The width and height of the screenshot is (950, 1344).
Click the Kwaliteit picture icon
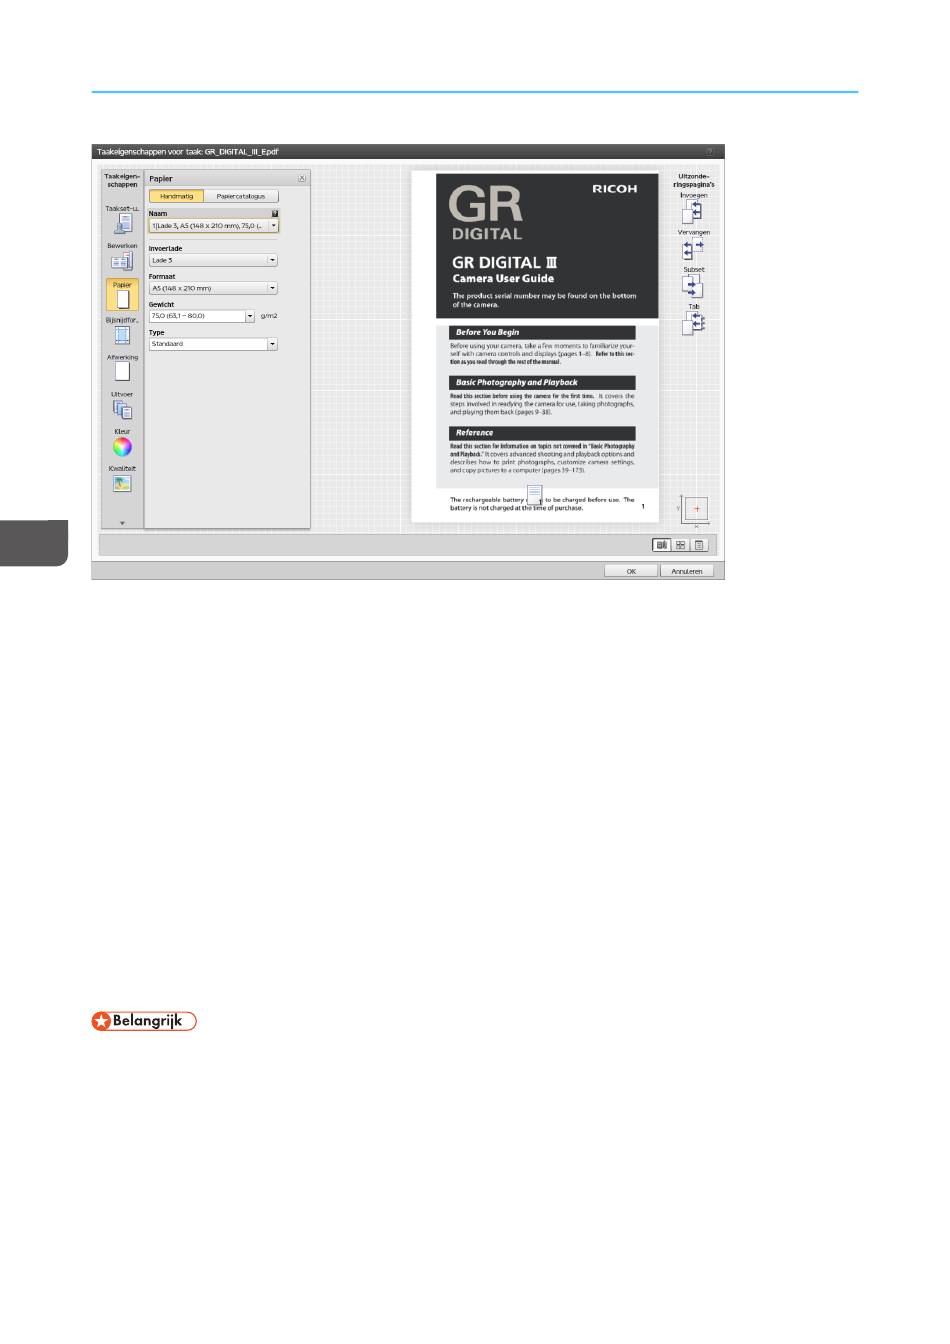point(122,484)
